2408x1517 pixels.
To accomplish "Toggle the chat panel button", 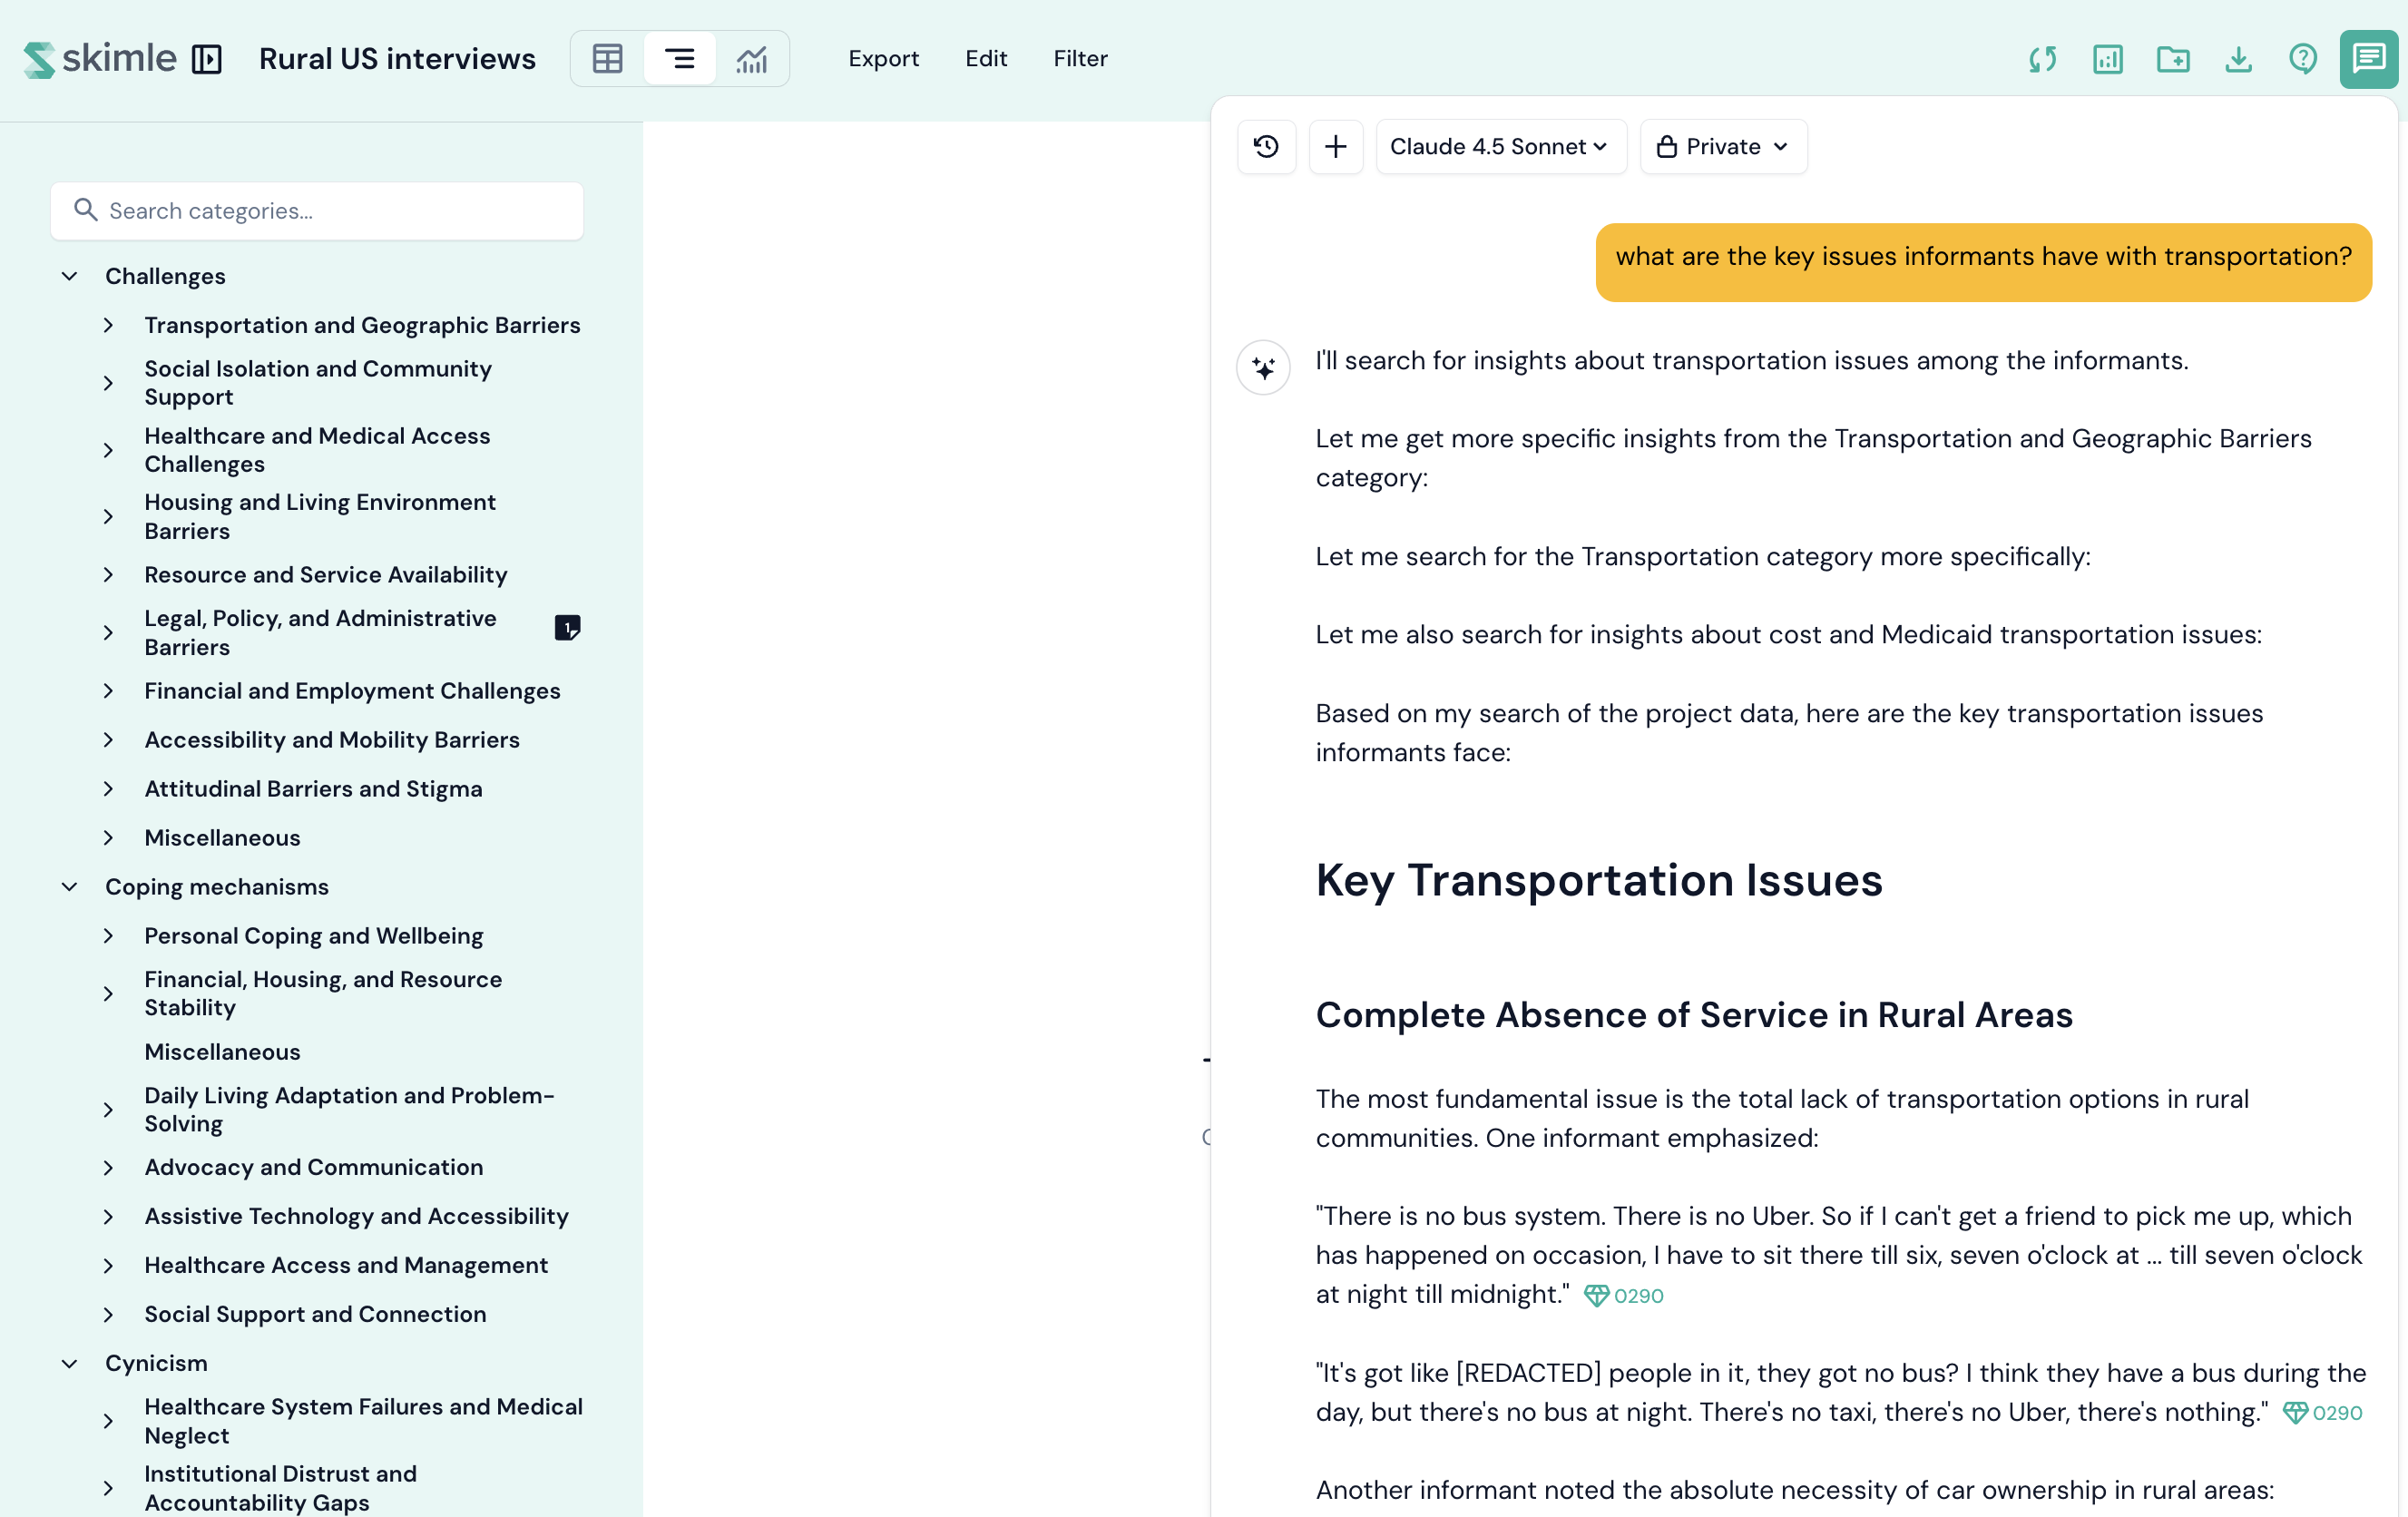I will click(x=2367, y=59).
